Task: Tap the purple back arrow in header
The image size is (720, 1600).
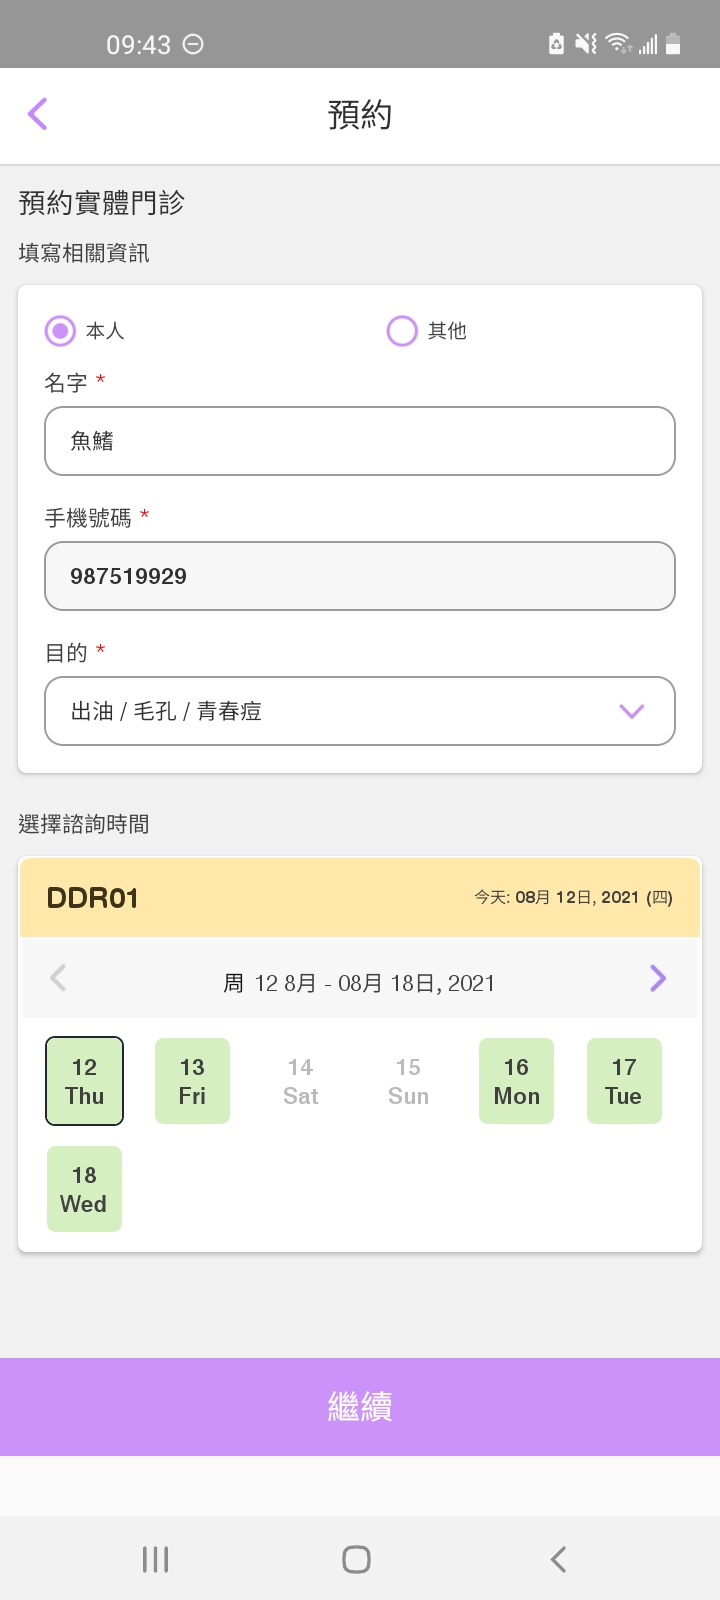Action: coord(38,114)
